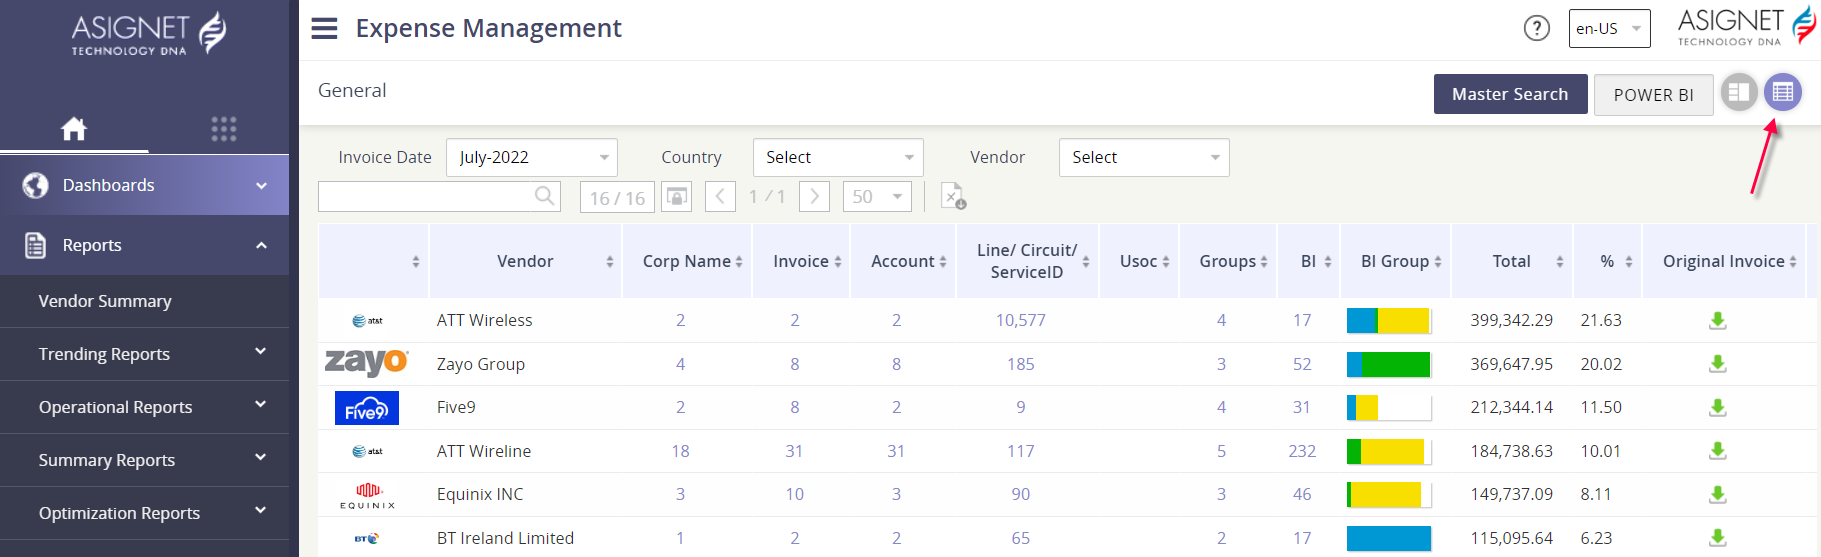Open Equinix INC invoice count 10
Image resolution: width=1821 pixels, height=557 pixels.
tap(795, 494)
